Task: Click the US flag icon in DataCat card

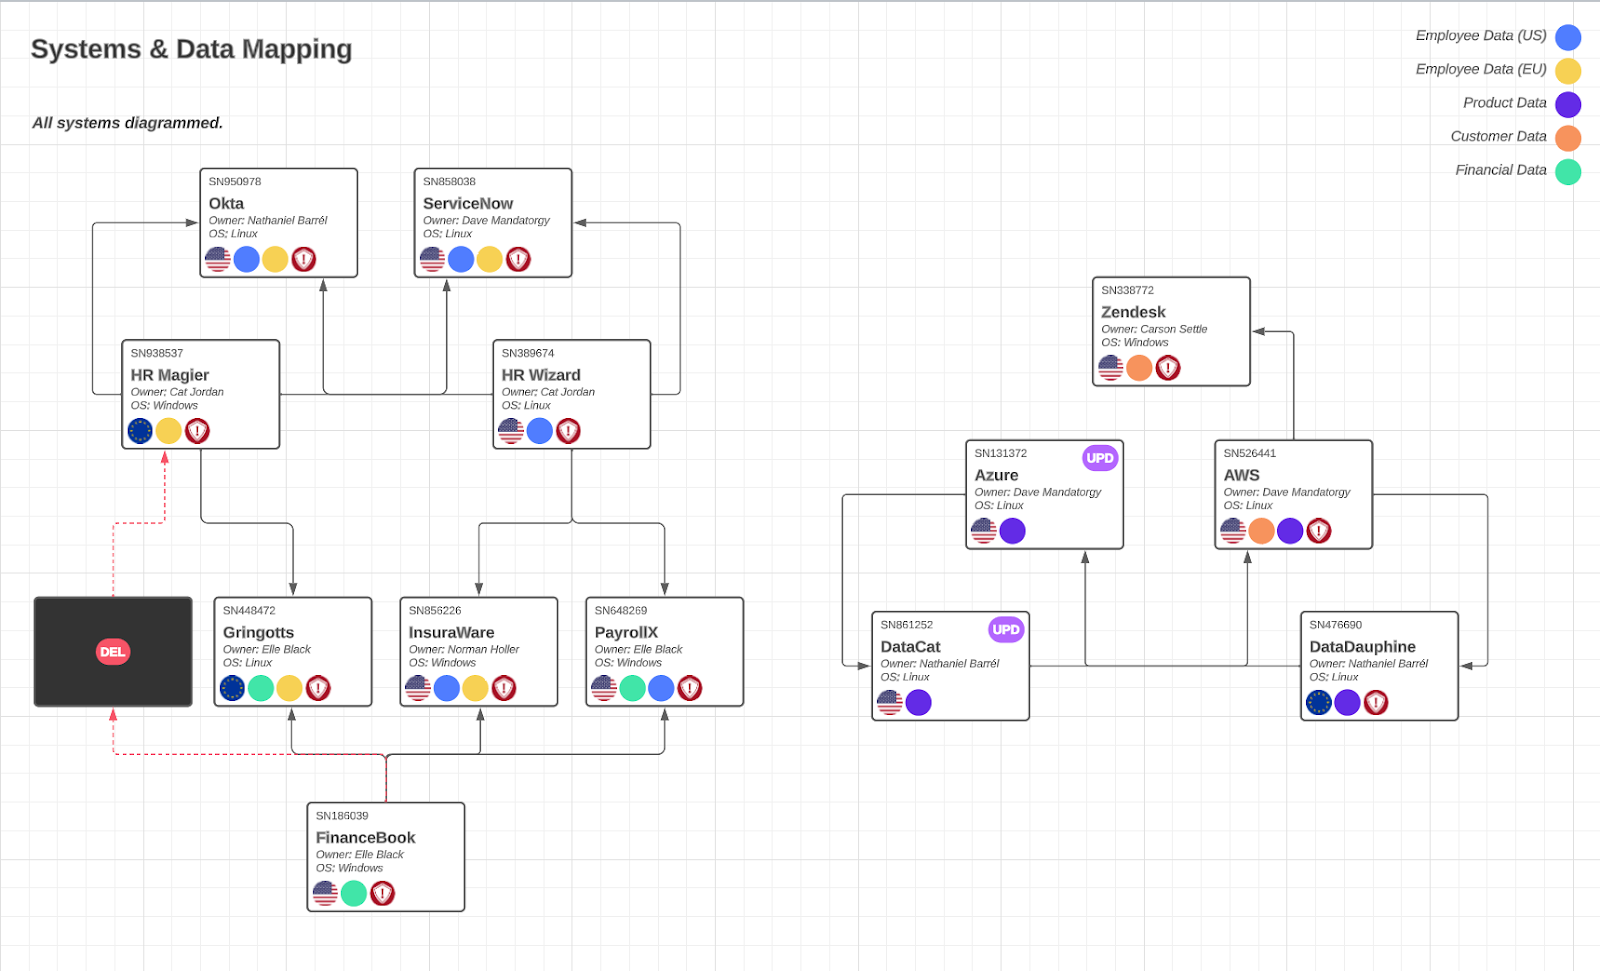Action: point(890,703)
